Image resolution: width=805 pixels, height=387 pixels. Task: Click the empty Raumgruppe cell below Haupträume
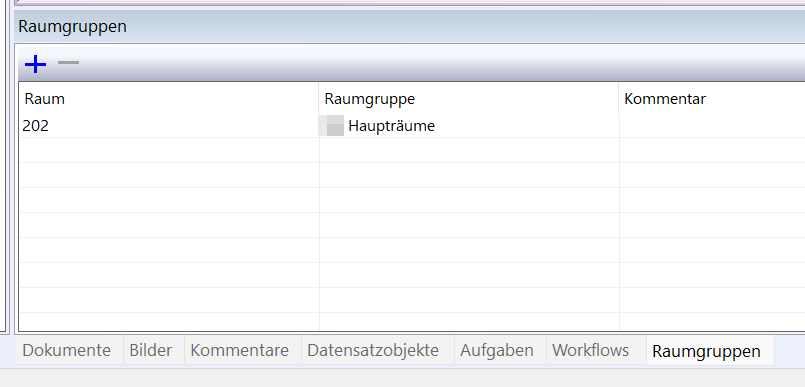pyautogui.click(x=469, y=150)
